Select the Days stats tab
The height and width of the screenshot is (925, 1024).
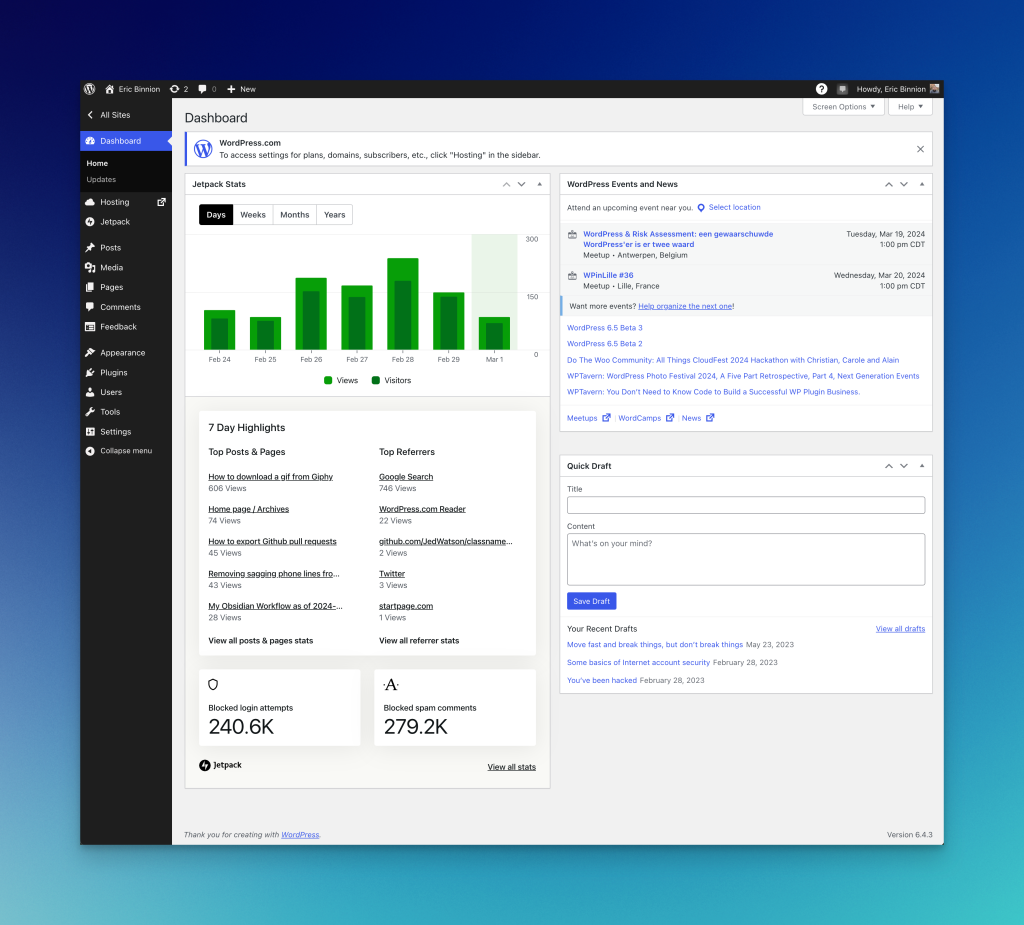click(216, 215)
